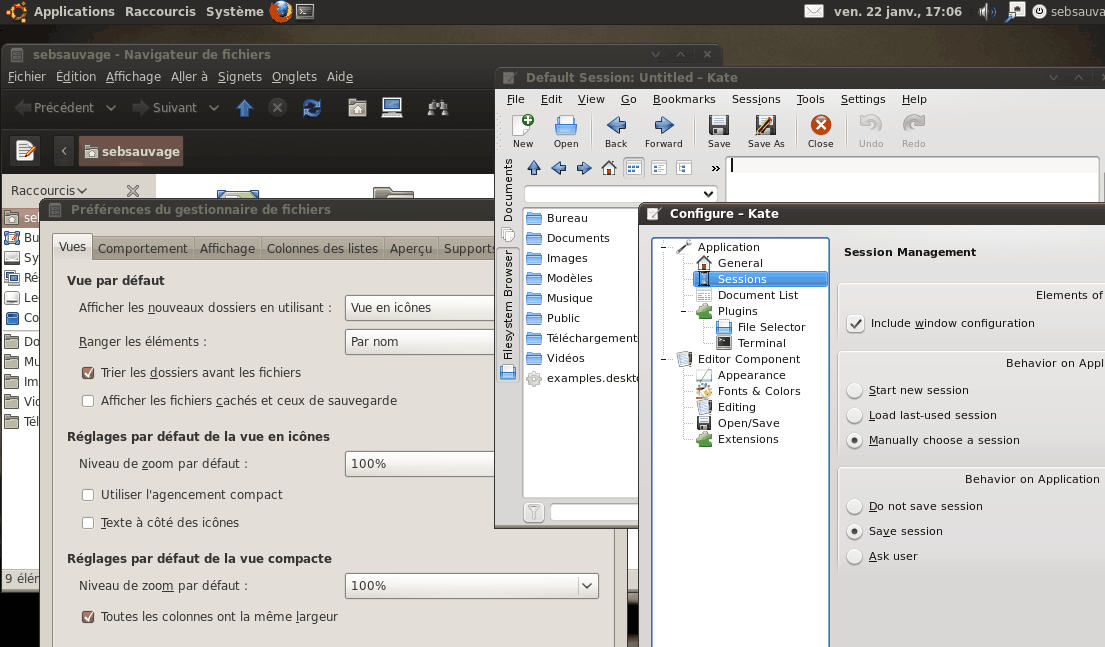Open the Bookmarks menu in Kate
This screenshot has height=647, width=1105.
(684, 99)
